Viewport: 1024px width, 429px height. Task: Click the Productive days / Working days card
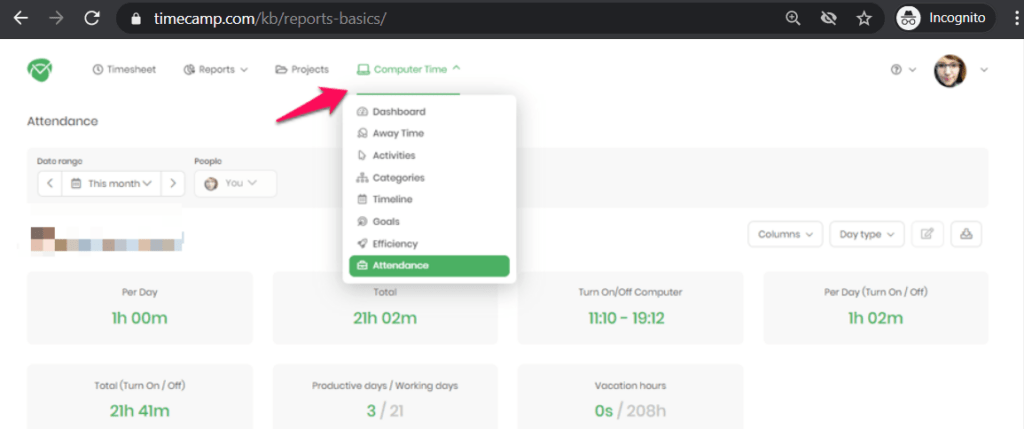point(385,396)
